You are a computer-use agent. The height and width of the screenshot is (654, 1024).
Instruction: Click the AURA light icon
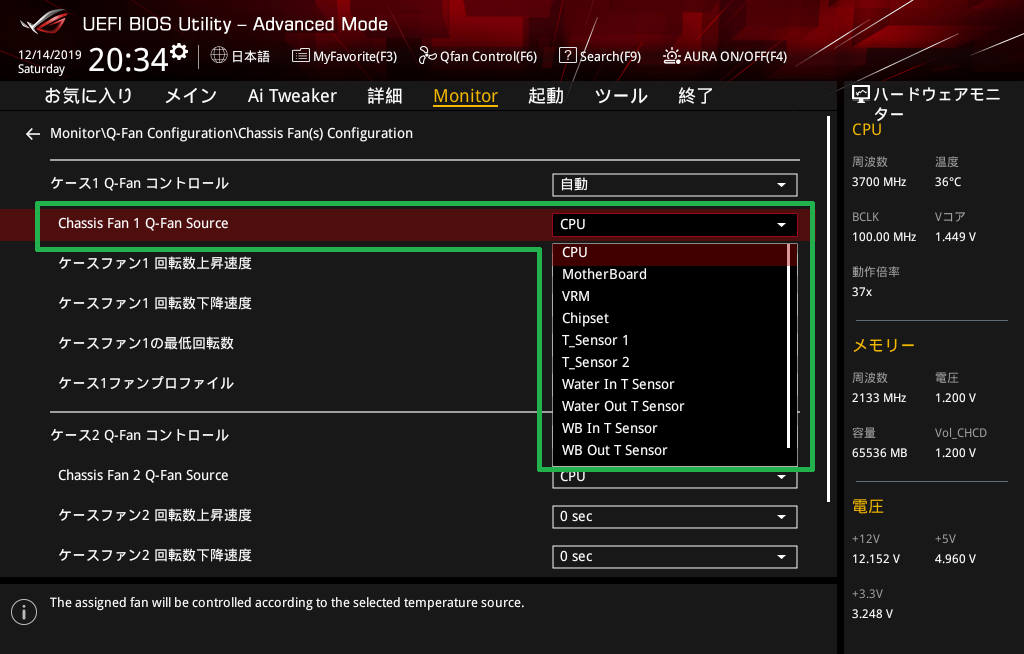coord(671,56)
